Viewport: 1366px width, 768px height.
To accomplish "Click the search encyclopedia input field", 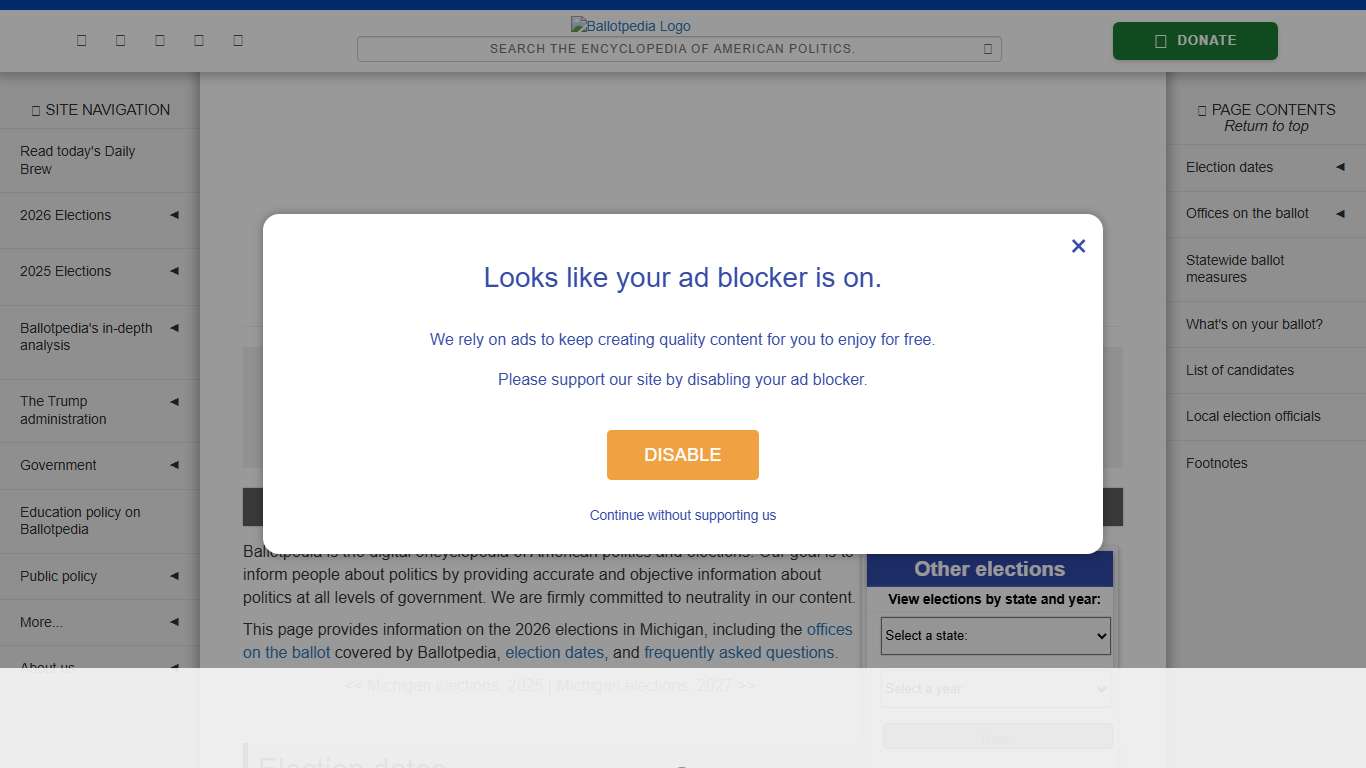I will pos(672,49).
